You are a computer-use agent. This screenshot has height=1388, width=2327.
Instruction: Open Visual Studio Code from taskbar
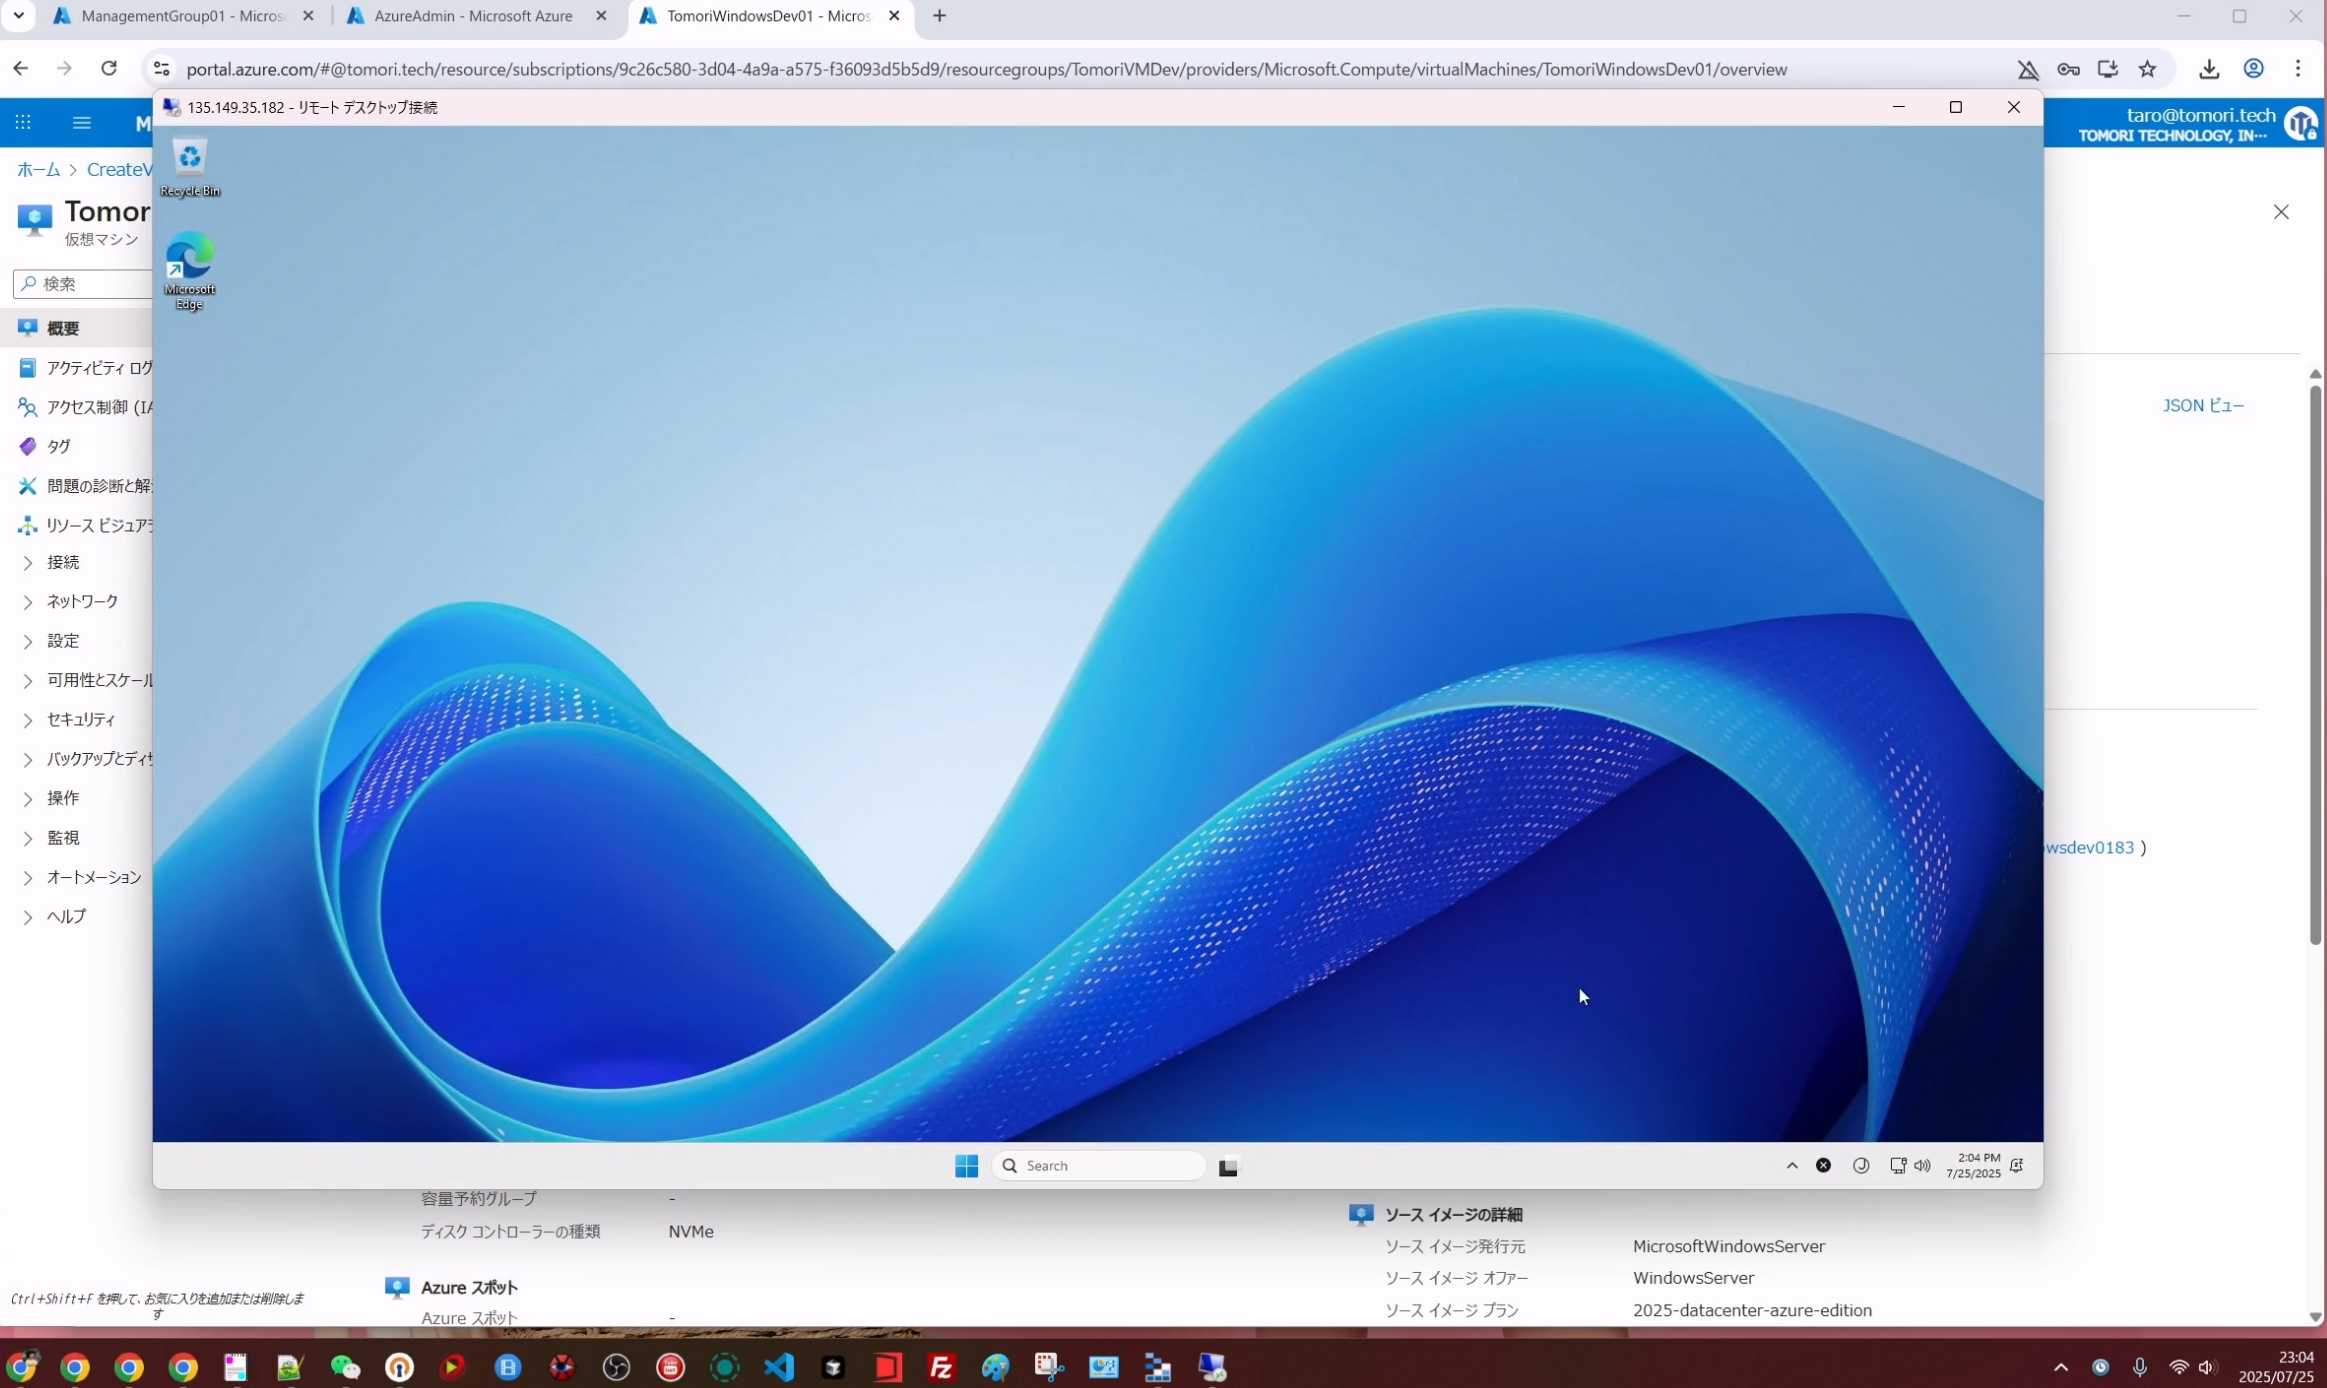(779, 1367)
